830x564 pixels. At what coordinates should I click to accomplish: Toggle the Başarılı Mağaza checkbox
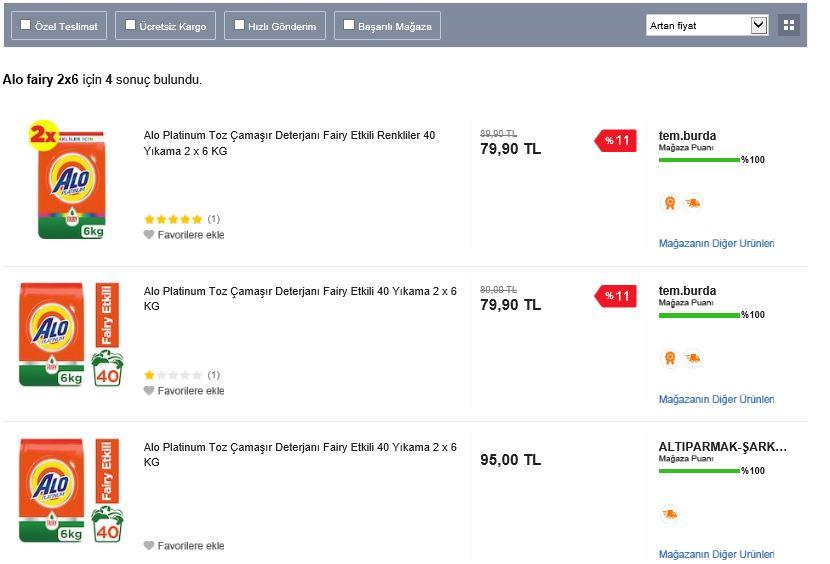[349, 24]
